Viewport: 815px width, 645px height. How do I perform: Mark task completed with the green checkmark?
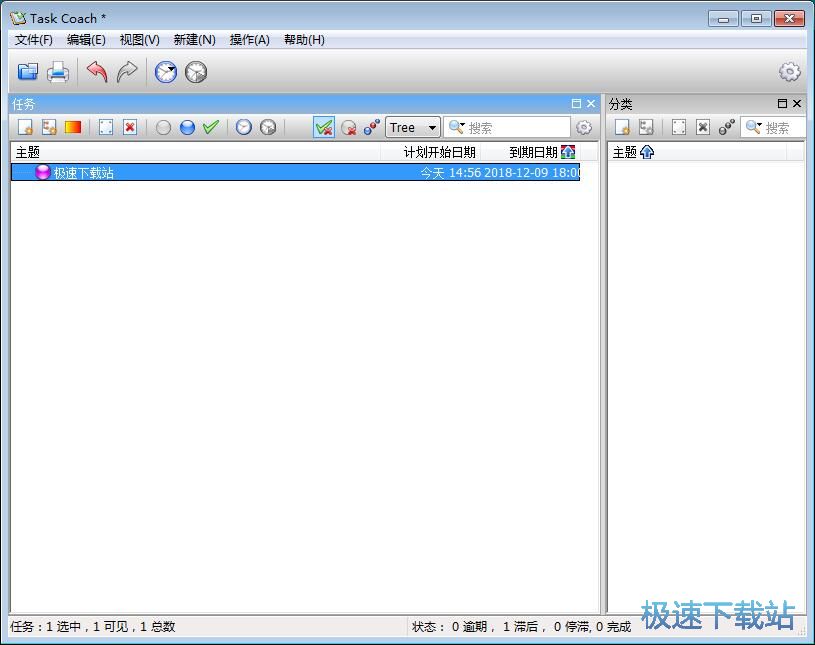(x=211, y=127)
